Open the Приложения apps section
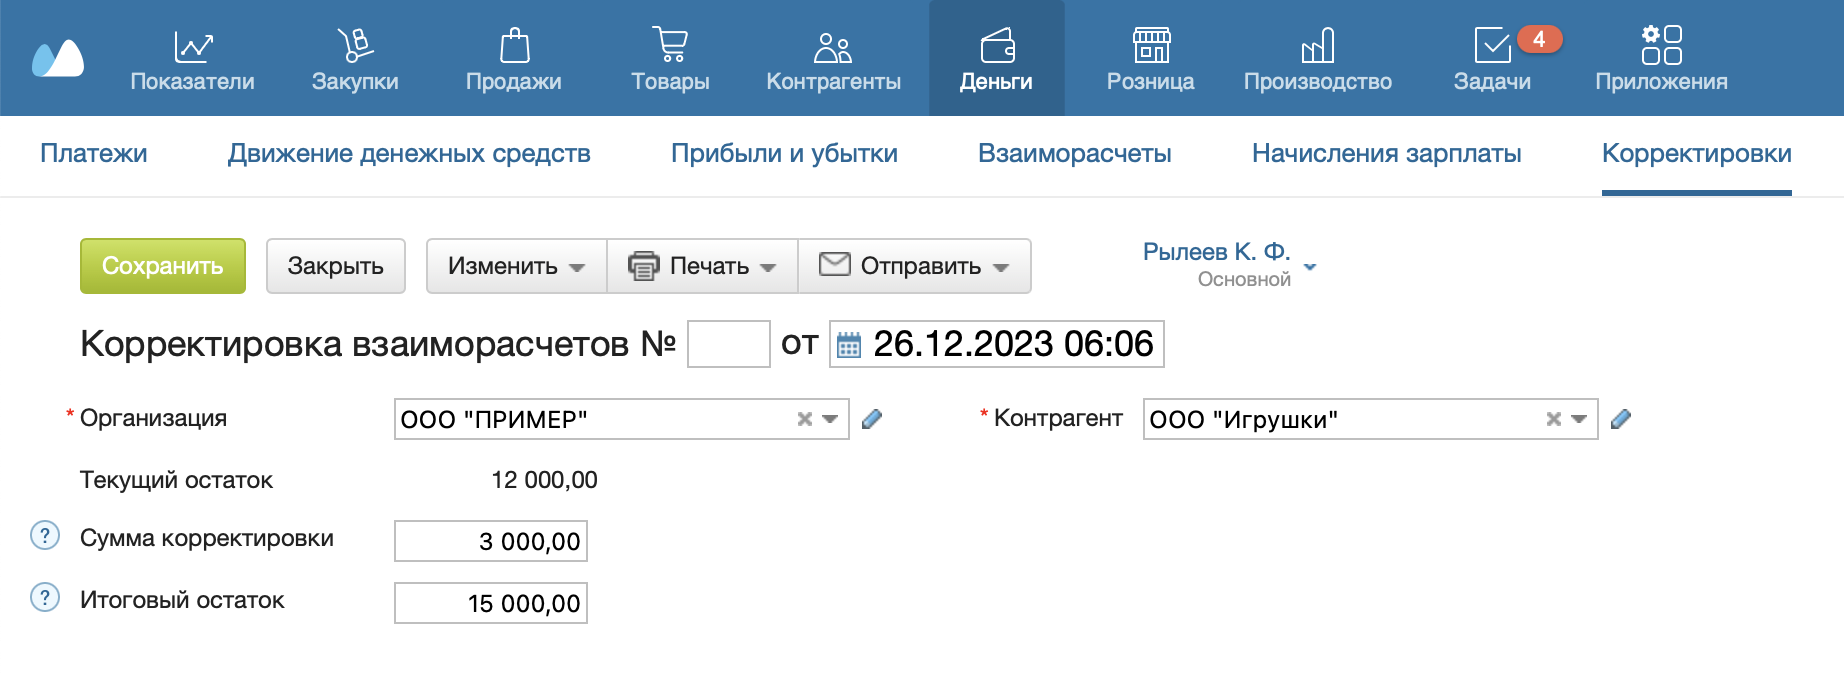The image size is (1844, 674). 1661,60
